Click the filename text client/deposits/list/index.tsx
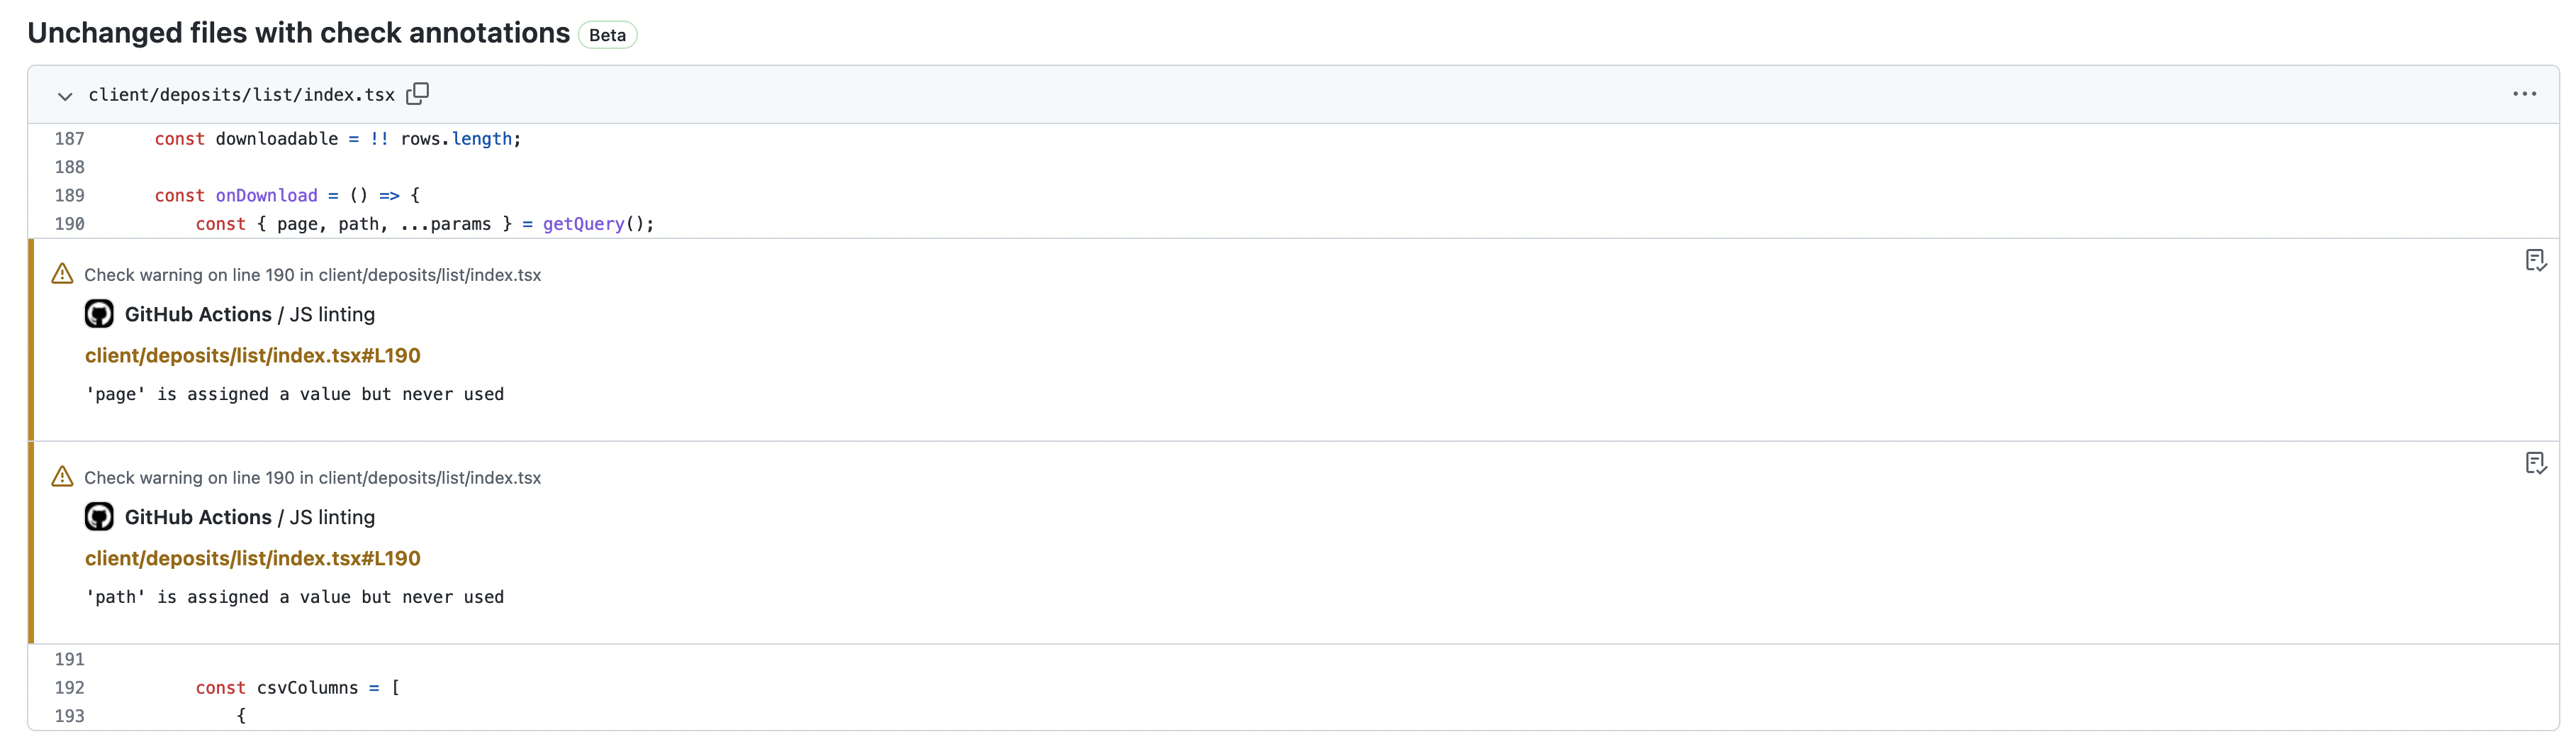Screen dimensions: 2576x749 (x=241, y=95)
